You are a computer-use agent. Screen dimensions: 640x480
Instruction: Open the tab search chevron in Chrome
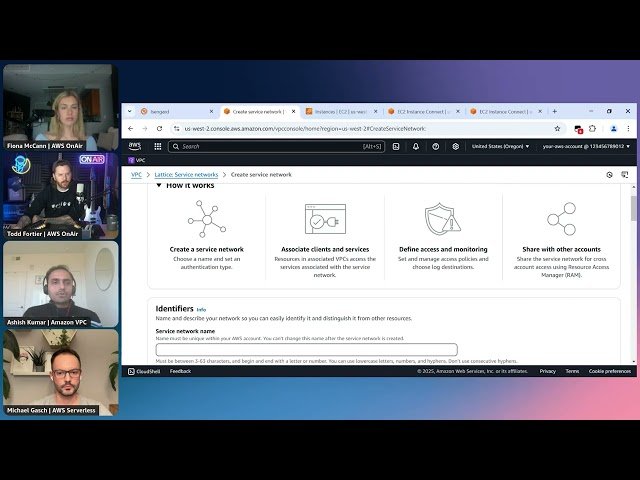click(x=129, y=111)
